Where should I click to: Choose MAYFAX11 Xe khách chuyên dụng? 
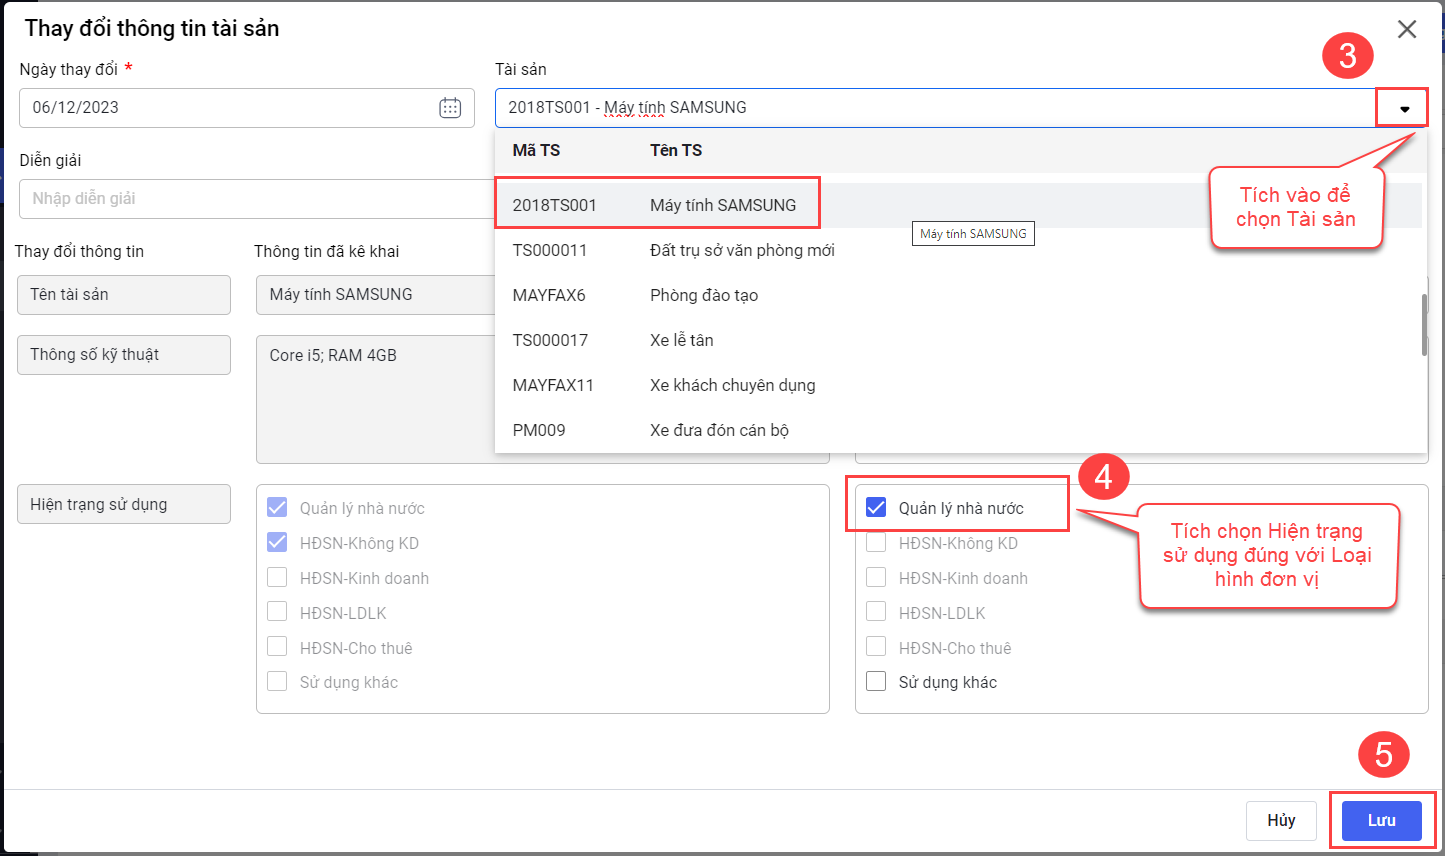point(663,385)
